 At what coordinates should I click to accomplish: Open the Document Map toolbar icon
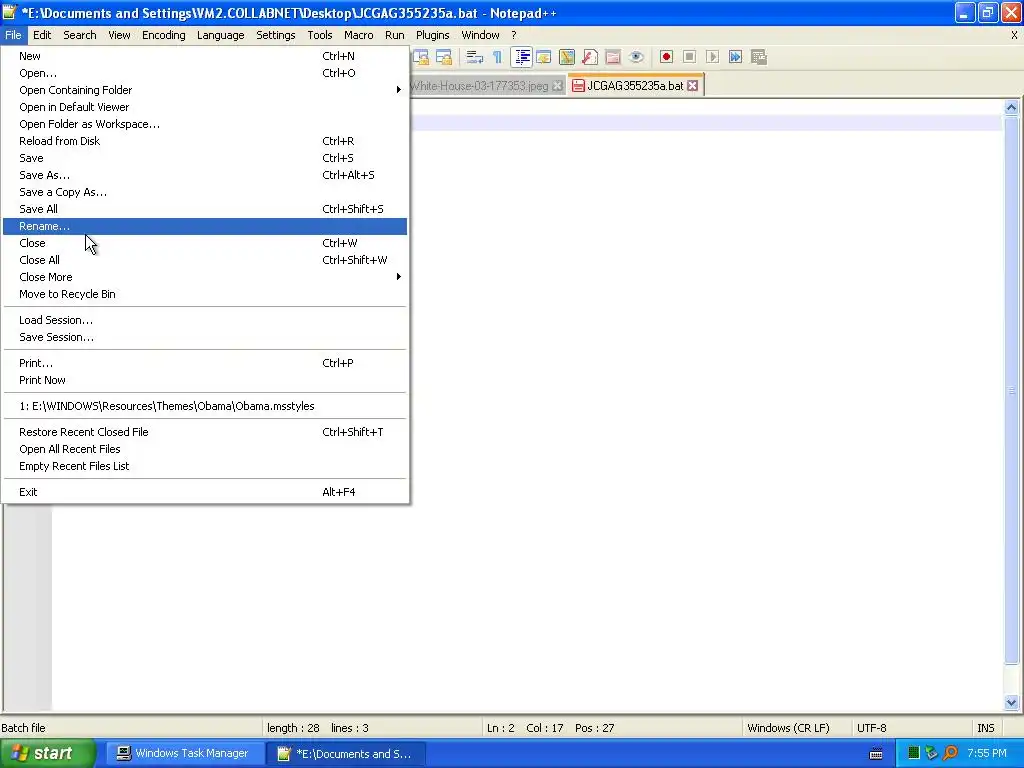click(567, 57)
